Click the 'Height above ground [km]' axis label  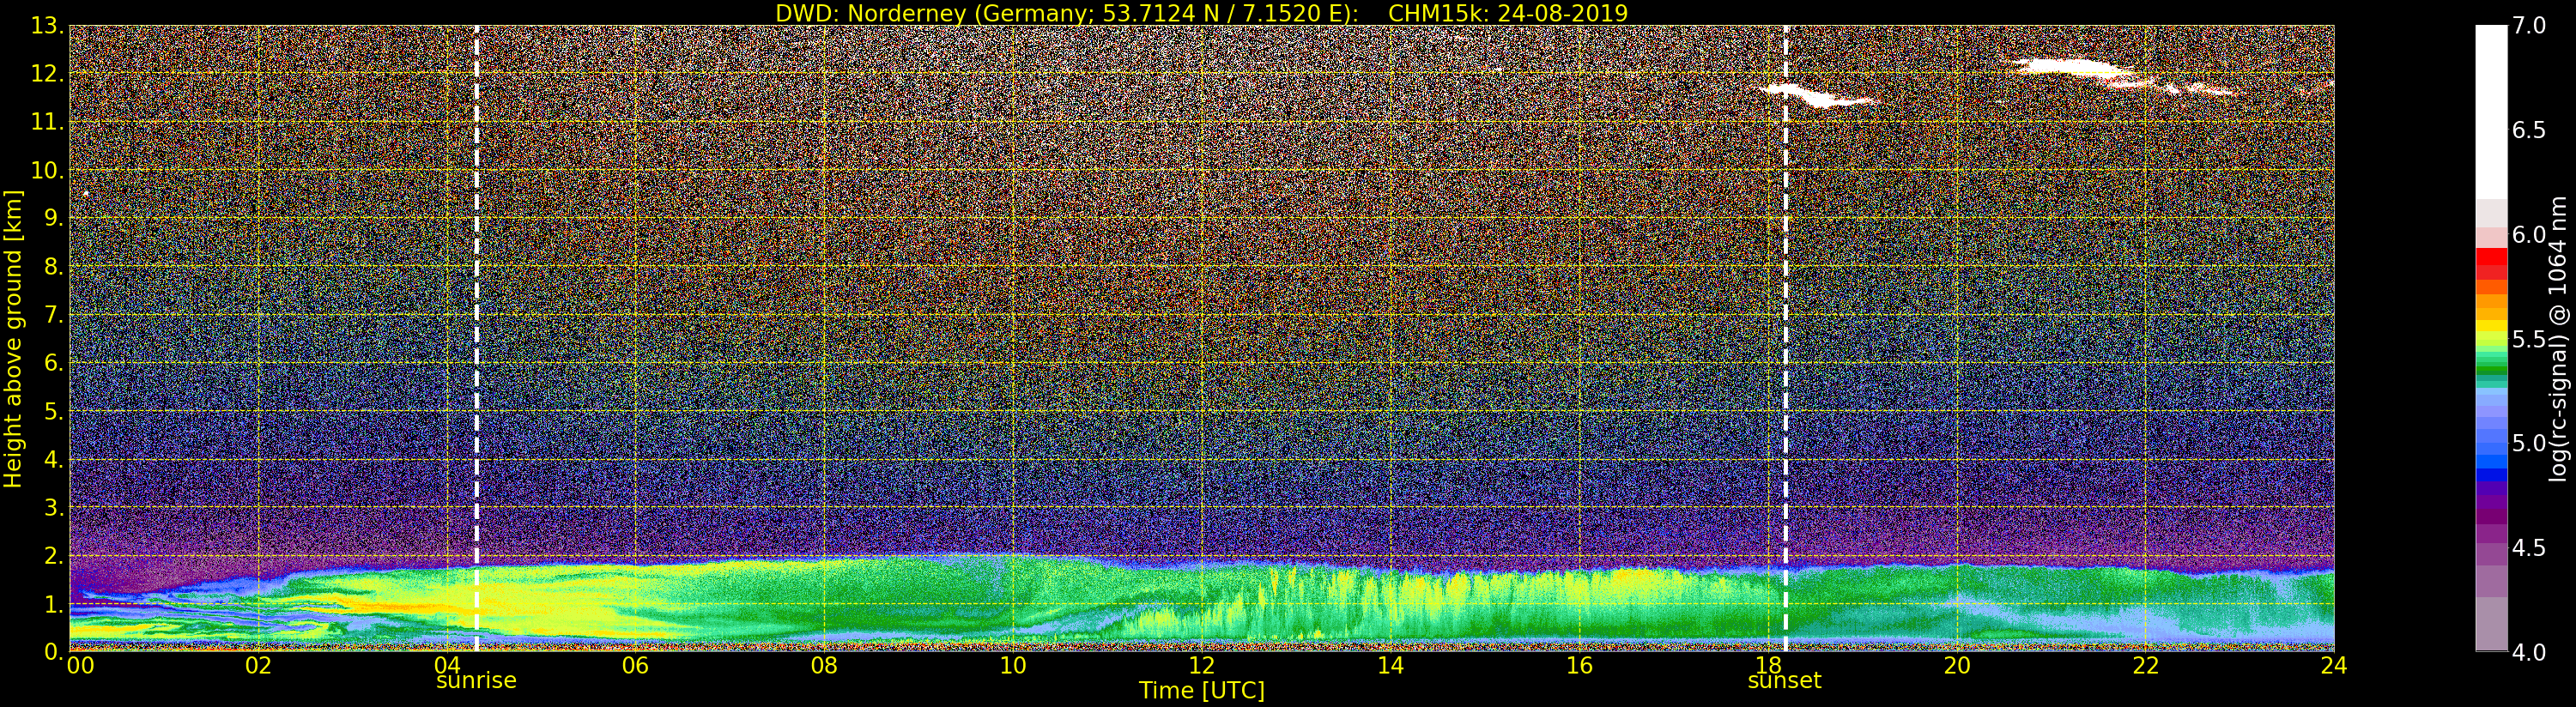[x=13, y=339]
